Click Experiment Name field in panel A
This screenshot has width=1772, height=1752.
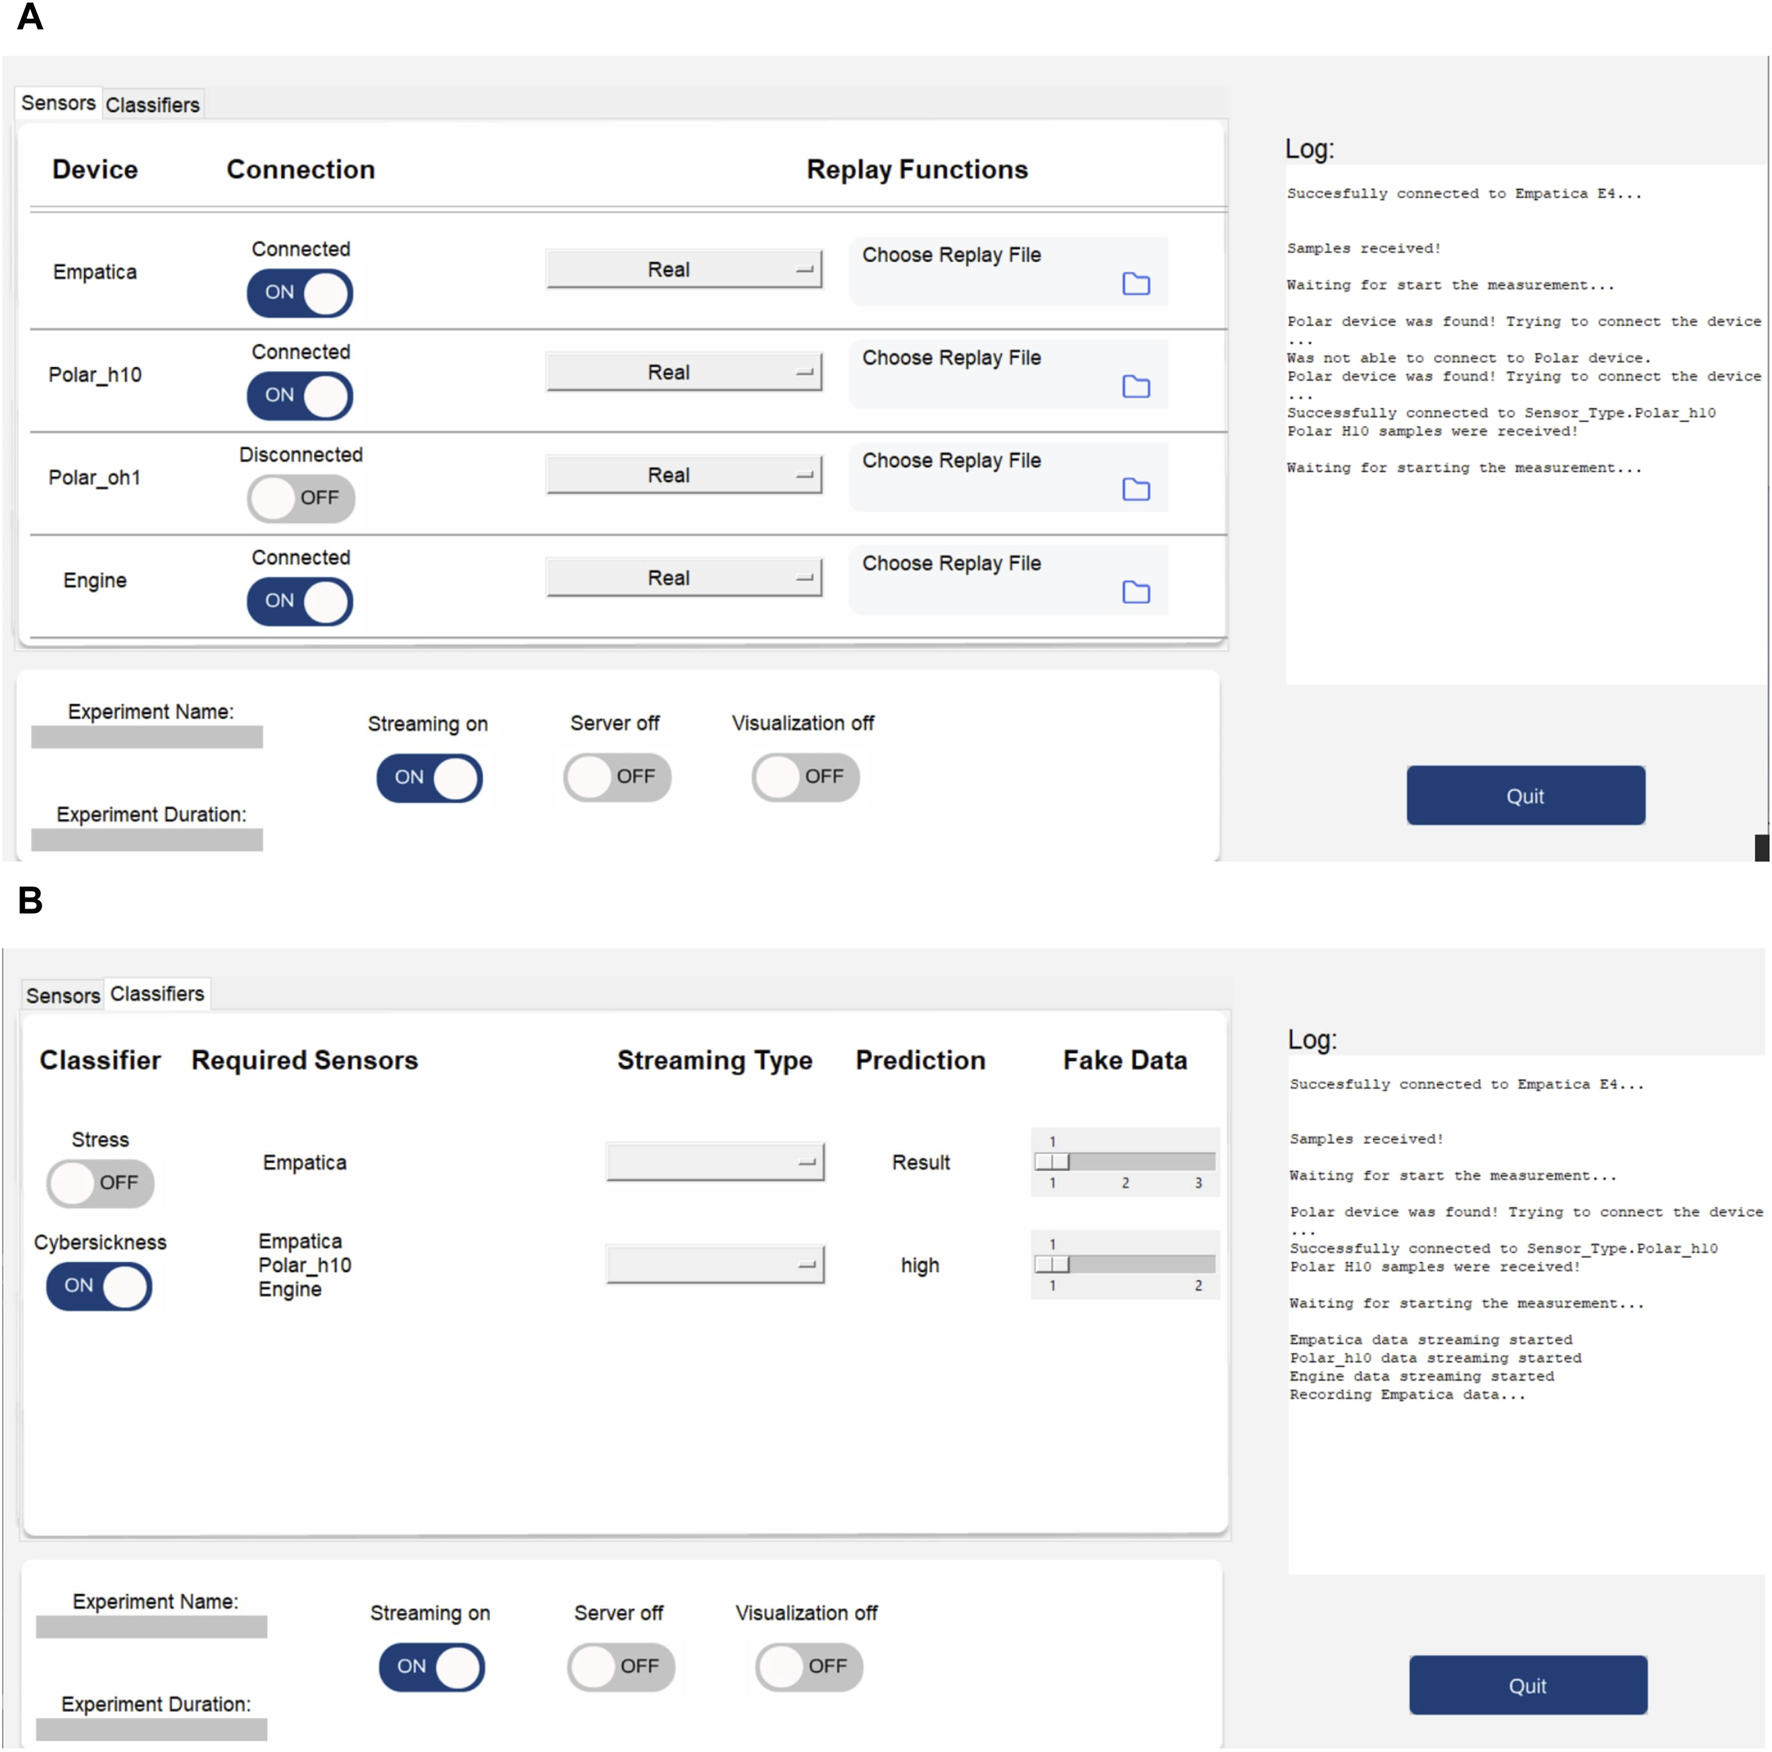click(x=147, y=738)
